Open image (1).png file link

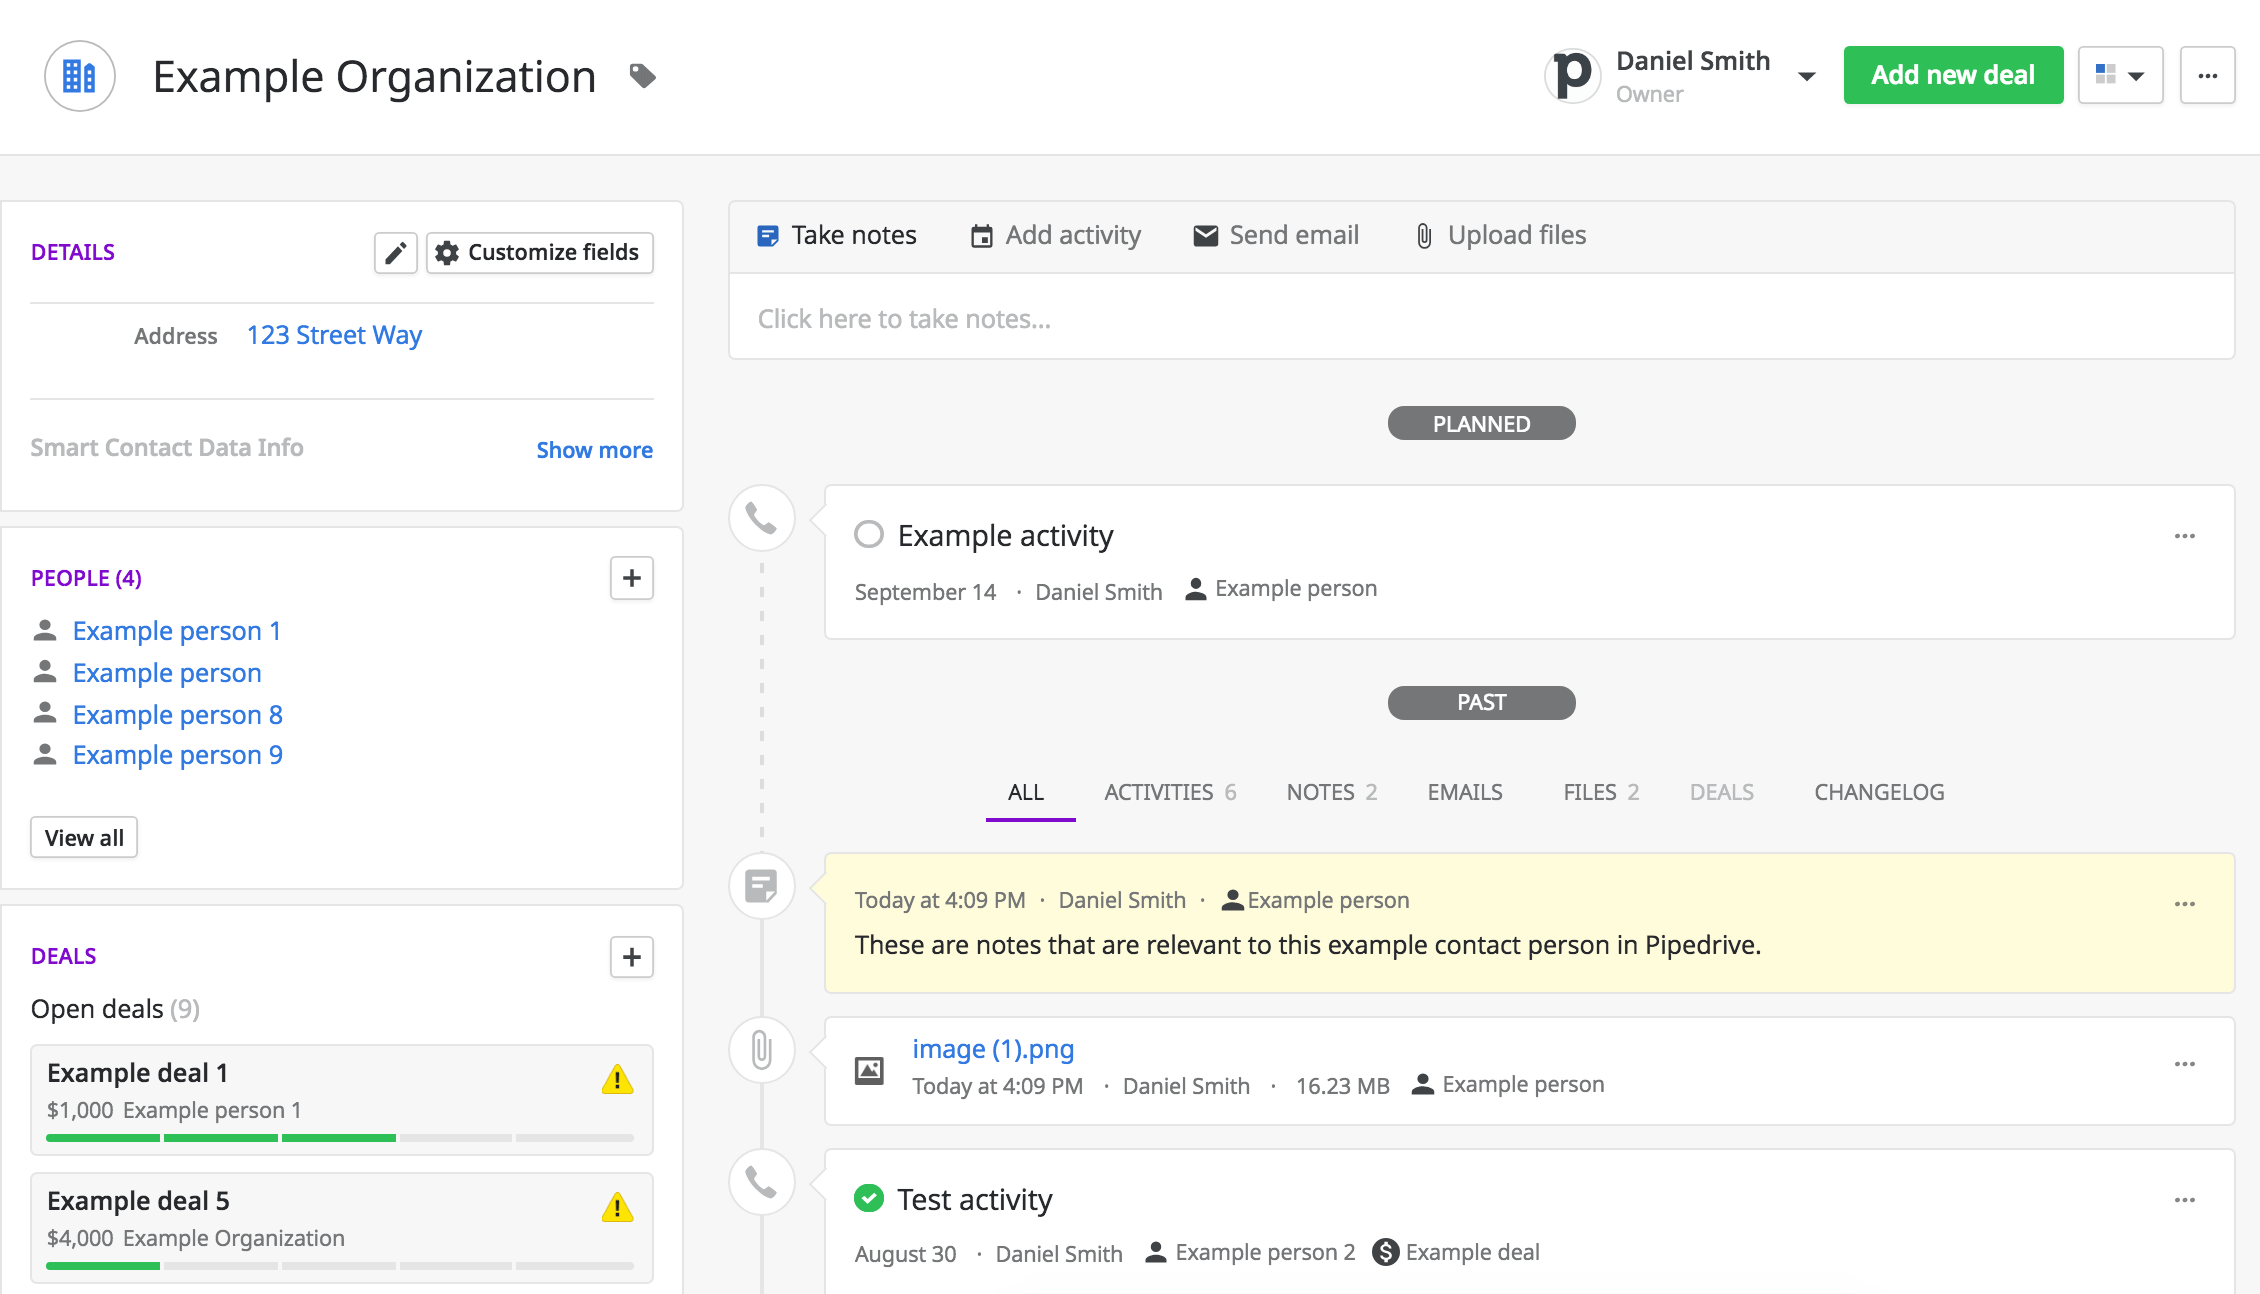pos(993,1049)
